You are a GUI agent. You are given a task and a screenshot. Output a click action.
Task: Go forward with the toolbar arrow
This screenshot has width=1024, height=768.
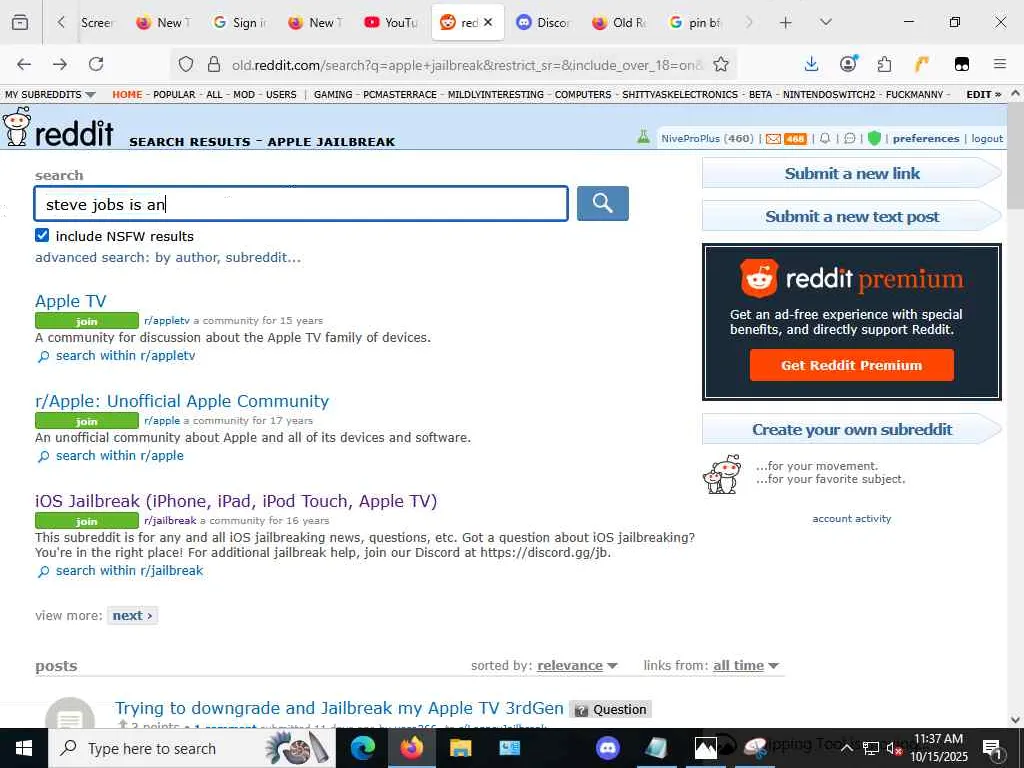click(59, 64)
